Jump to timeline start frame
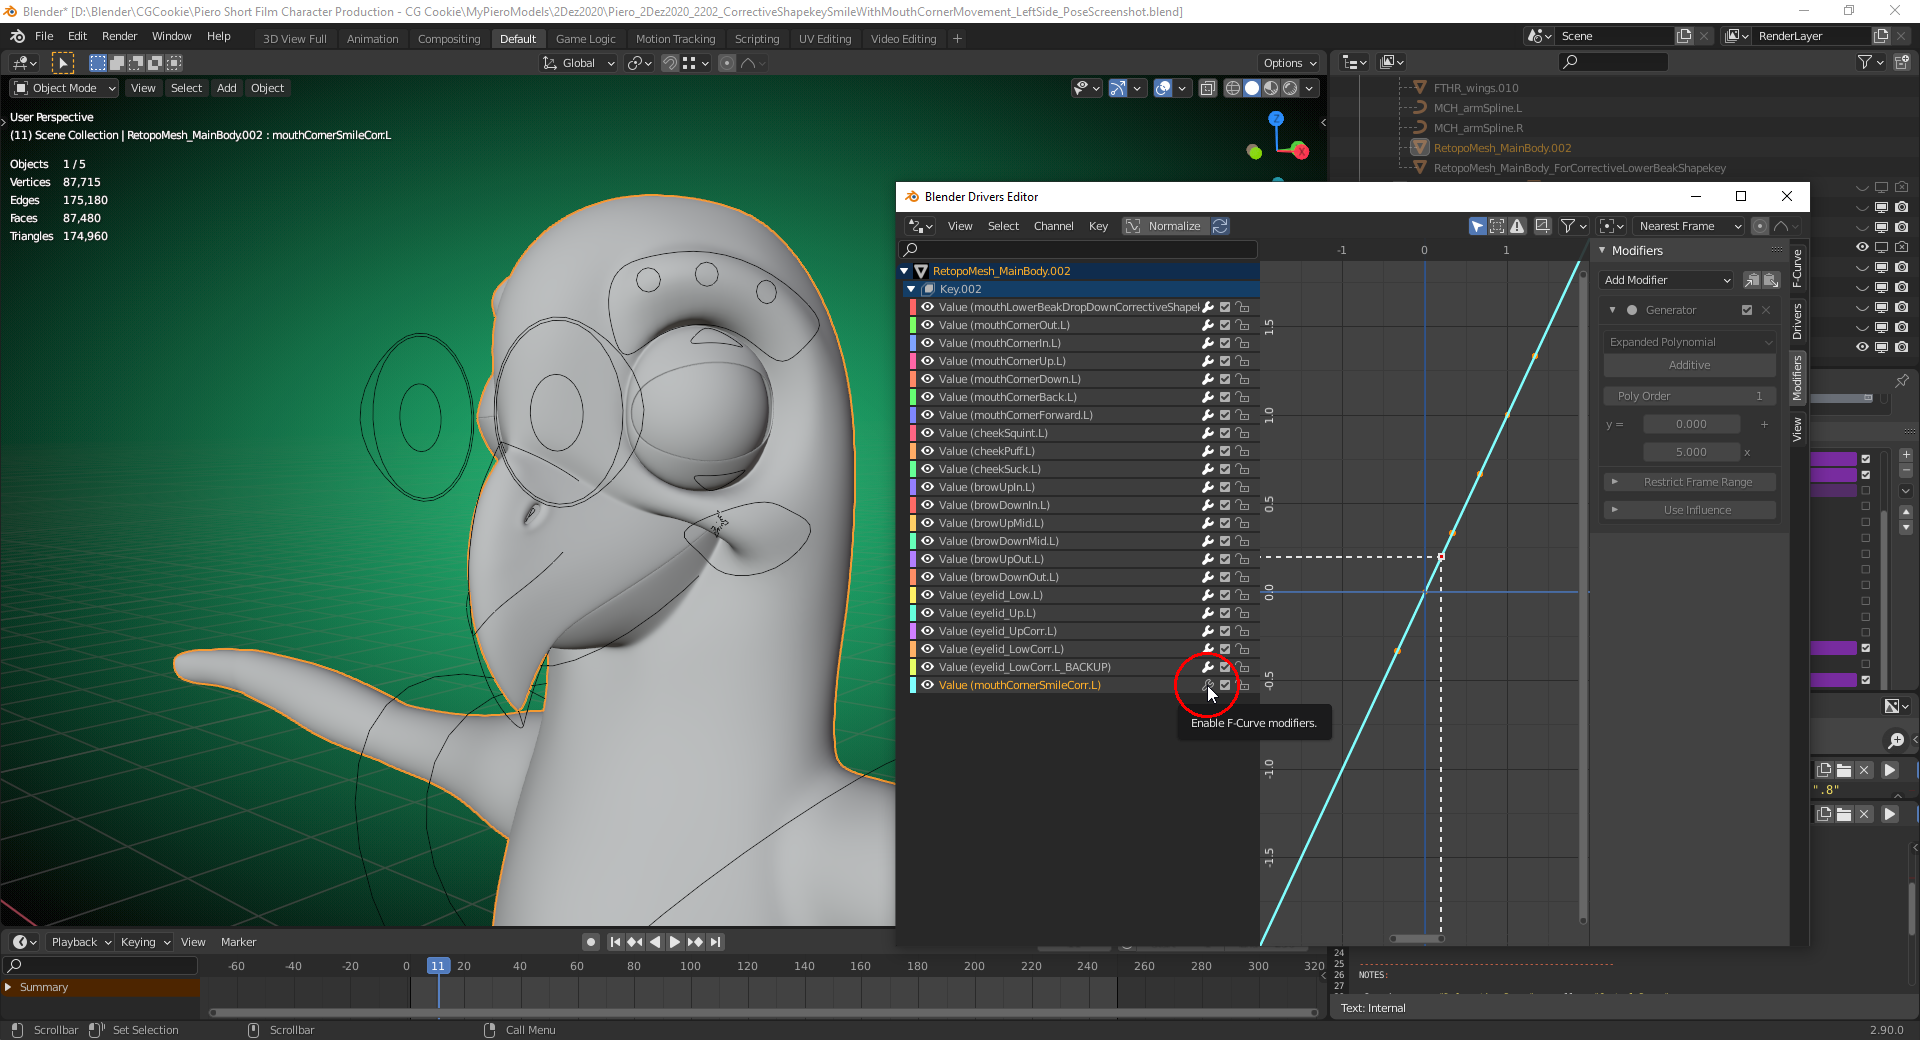1920x1040 pixels. 615,942
